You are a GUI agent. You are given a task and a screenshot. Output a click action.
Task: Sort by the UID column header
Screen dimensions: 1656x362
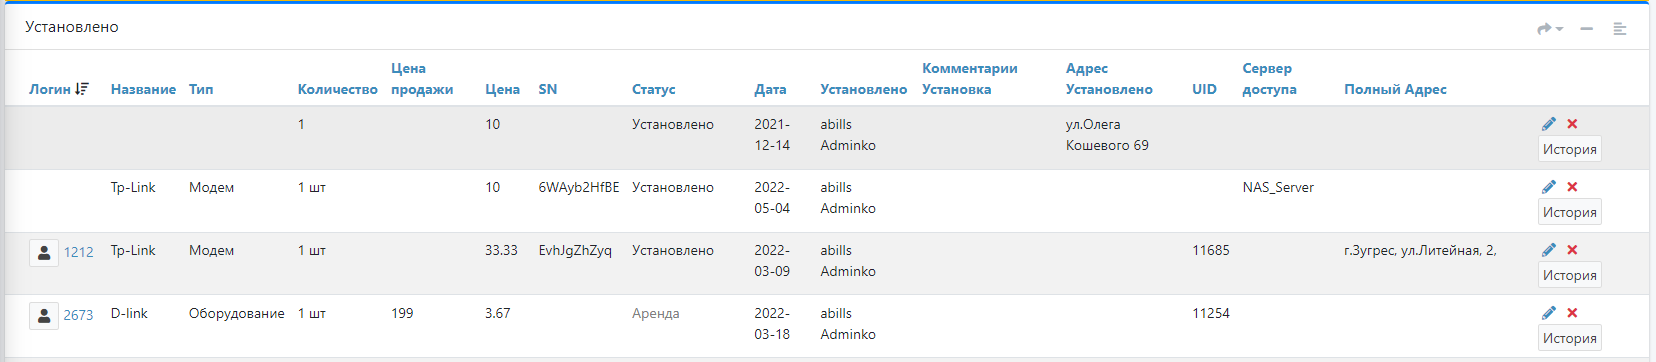pos(1204,89)
